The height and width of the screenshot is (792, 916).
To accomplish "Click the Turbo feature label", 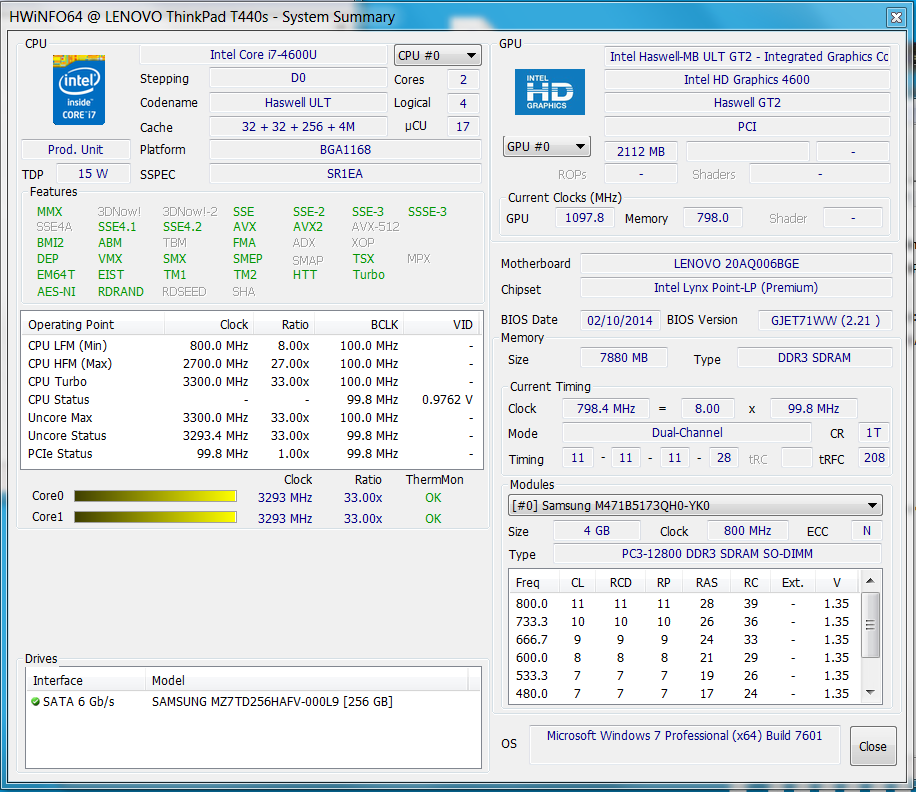I will tap(369, 275).
